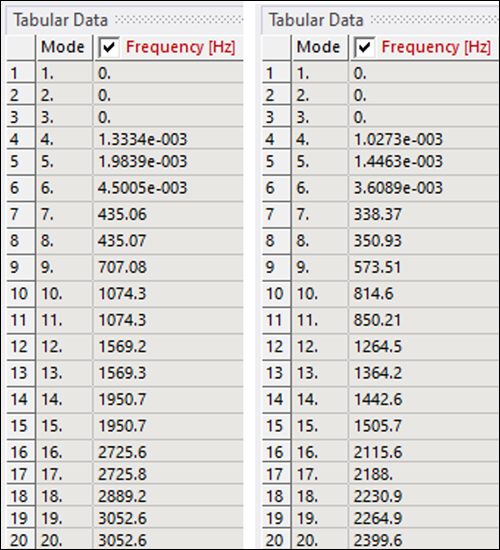Select the Mode column header in right table
Screen dimensions: 500x550
(x=319, y=47)
